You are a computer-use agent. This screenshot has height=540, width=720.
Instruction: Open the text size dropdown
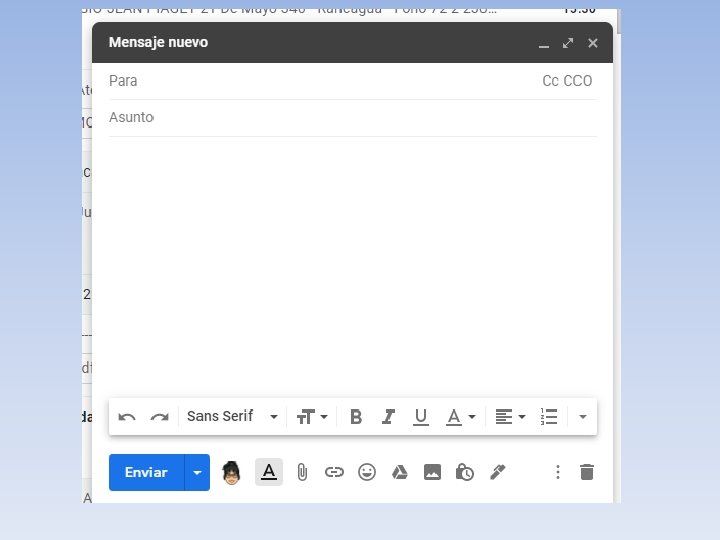coord(312,417)
